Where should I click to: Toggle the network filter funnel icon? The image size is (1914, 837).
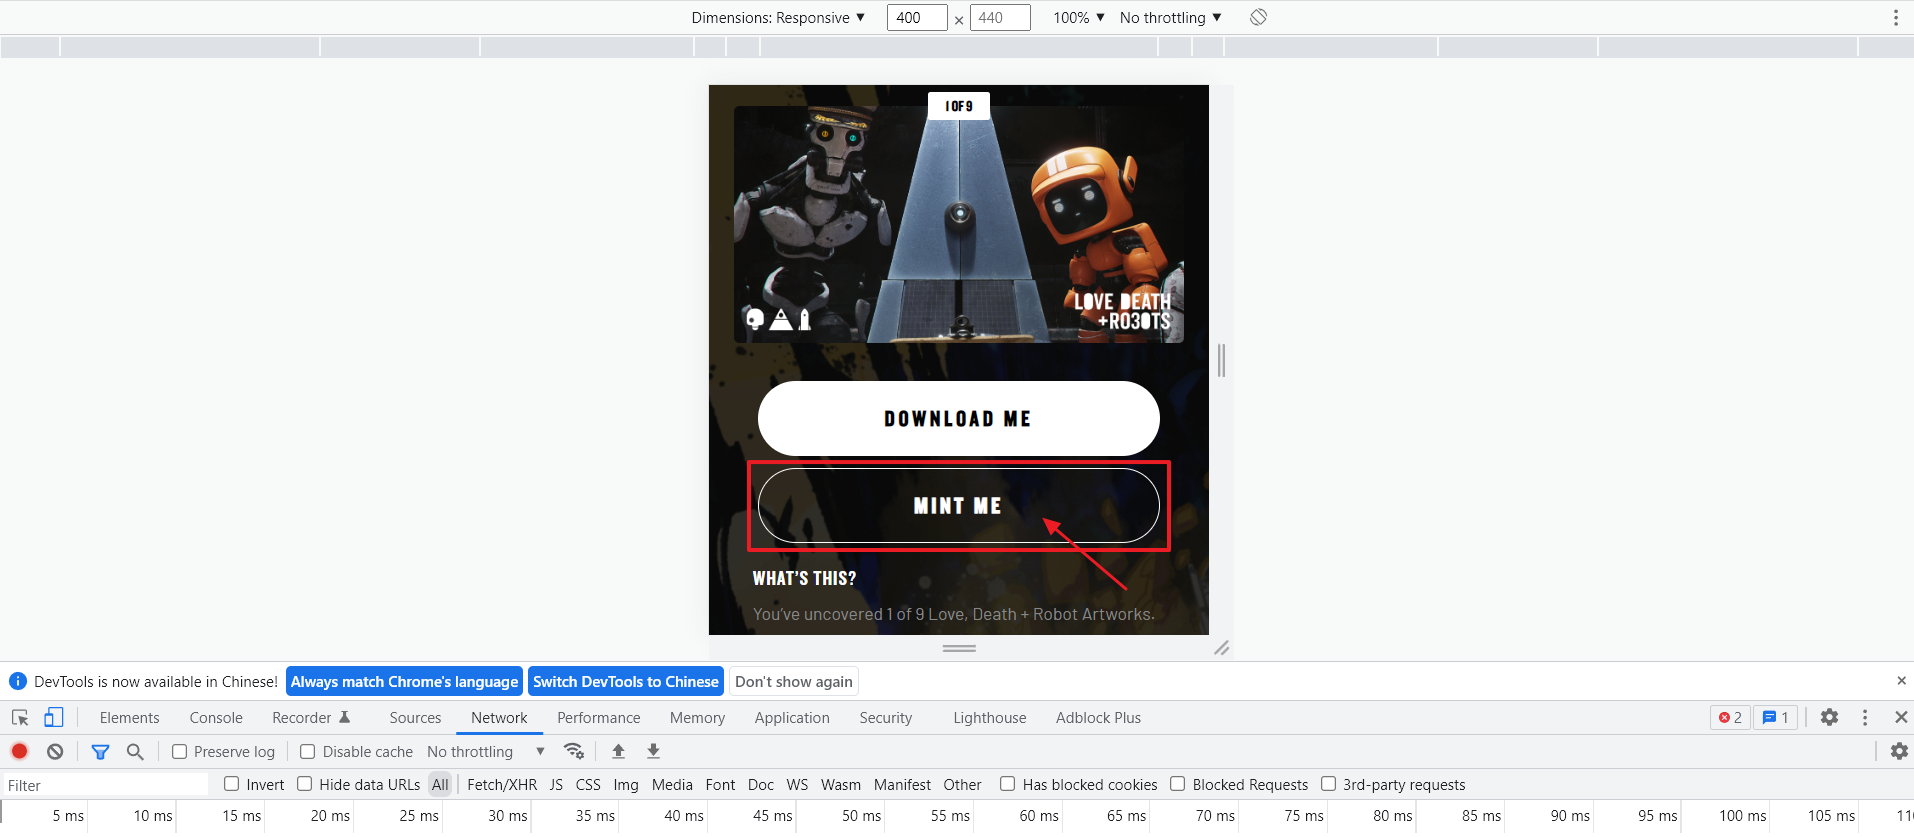[x=100, y=751]
